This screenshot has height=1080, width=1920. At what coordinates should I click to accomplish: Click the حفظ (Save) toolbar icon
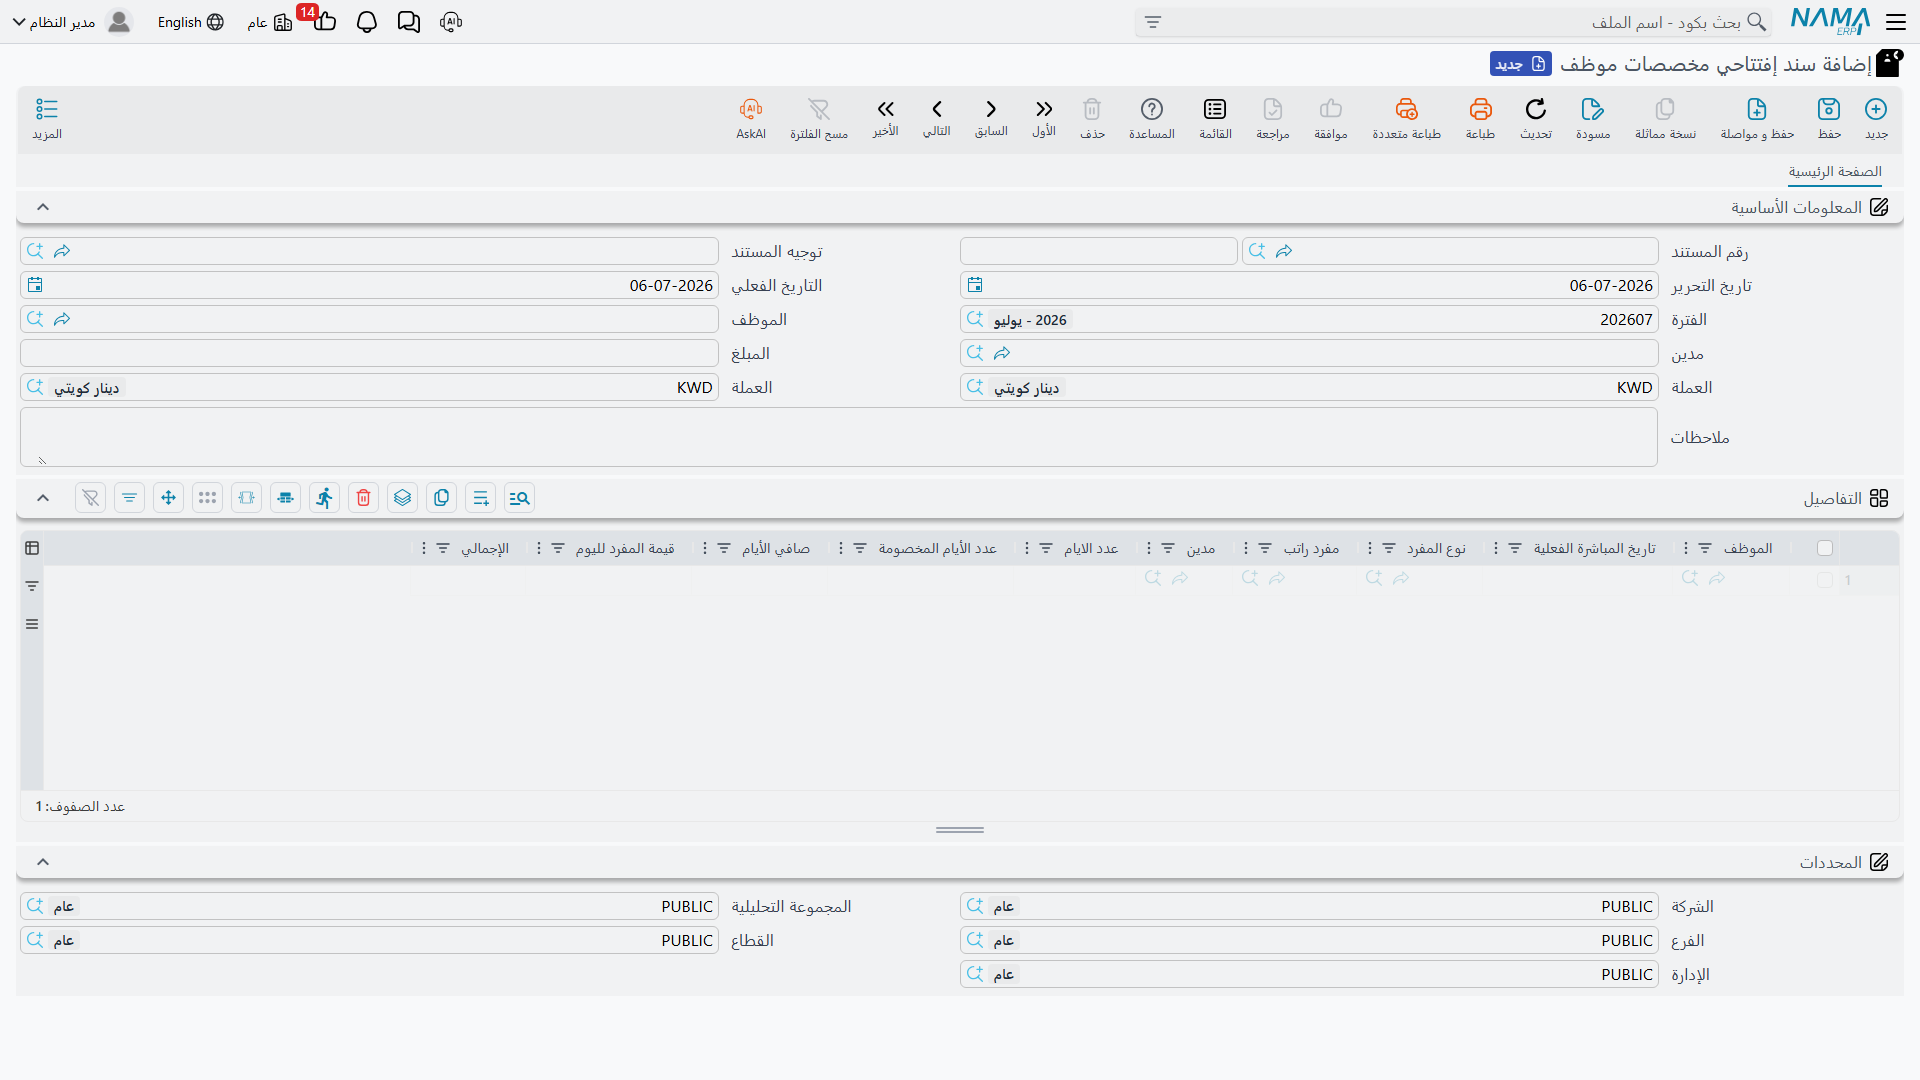pos(1829,118)
